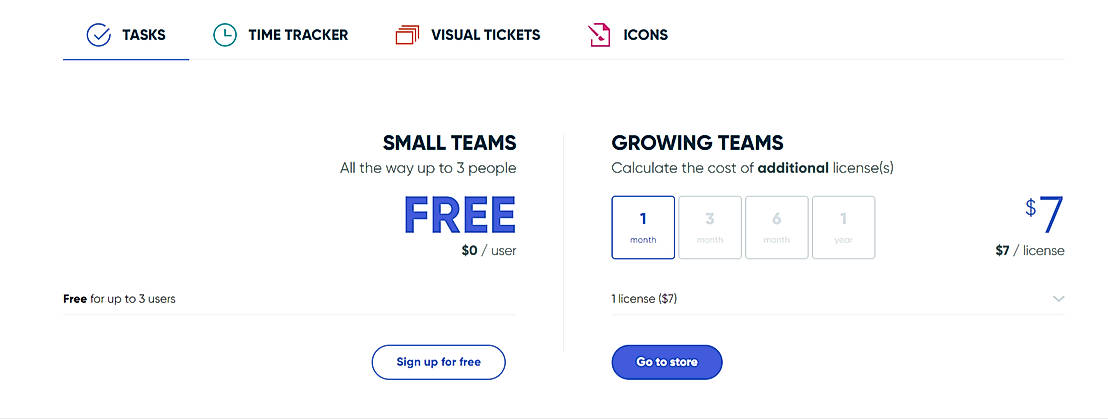Open the 1 license ($7) selector
The width and height of the screenshot is (1108, 419).
click(644, 299)
